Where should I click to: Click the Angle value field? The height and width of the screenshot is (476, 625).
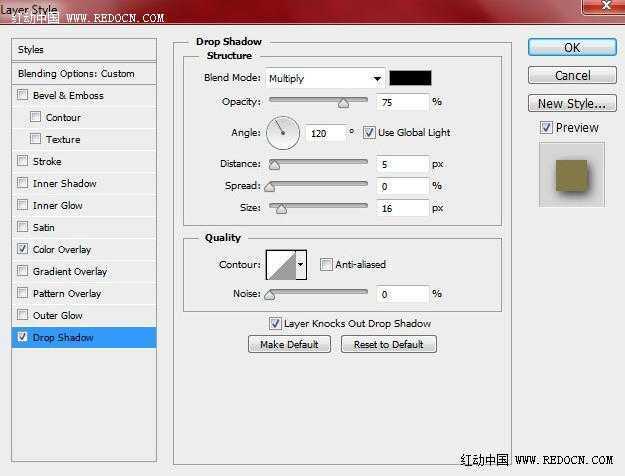325,133
